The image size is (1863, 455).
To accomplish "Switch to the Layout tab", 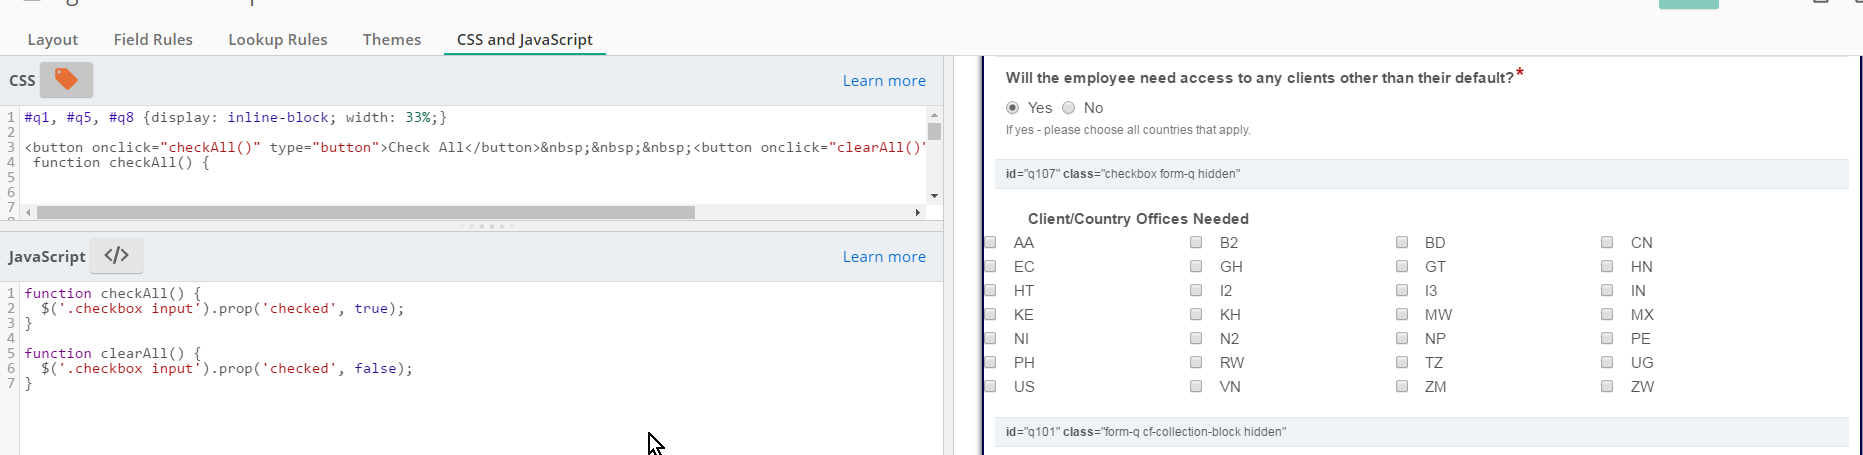I will pyautogui.click(x=52, y=40).
